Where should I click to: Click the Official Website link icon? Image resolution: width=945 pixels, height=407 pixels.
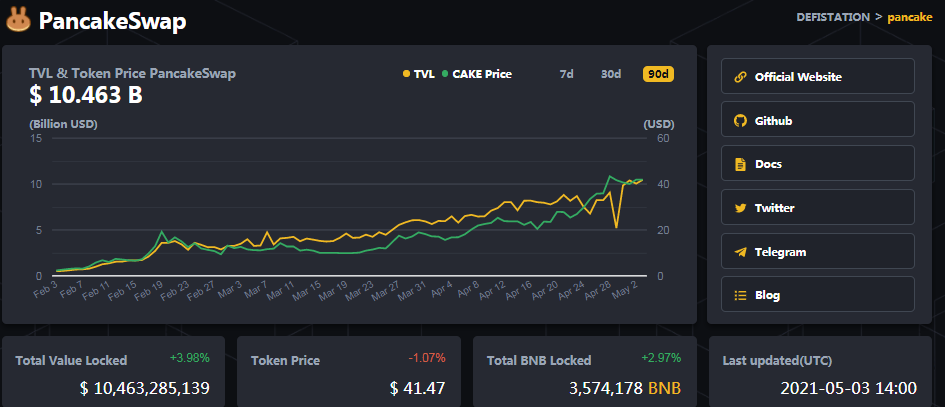point(740,77)
